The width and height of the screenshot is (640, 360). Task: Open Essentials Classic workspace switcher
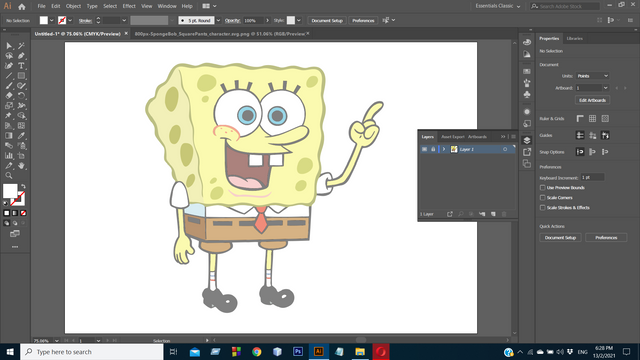498,6
